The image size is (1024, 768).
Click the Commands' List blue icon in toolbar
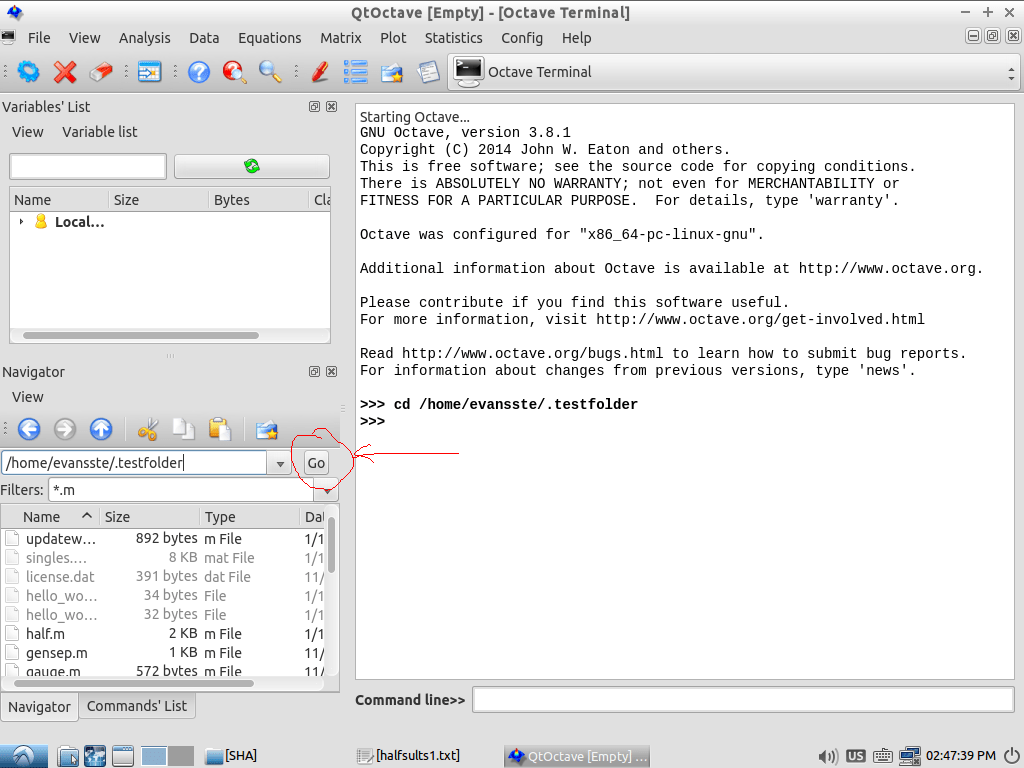[x=354, y=72]
